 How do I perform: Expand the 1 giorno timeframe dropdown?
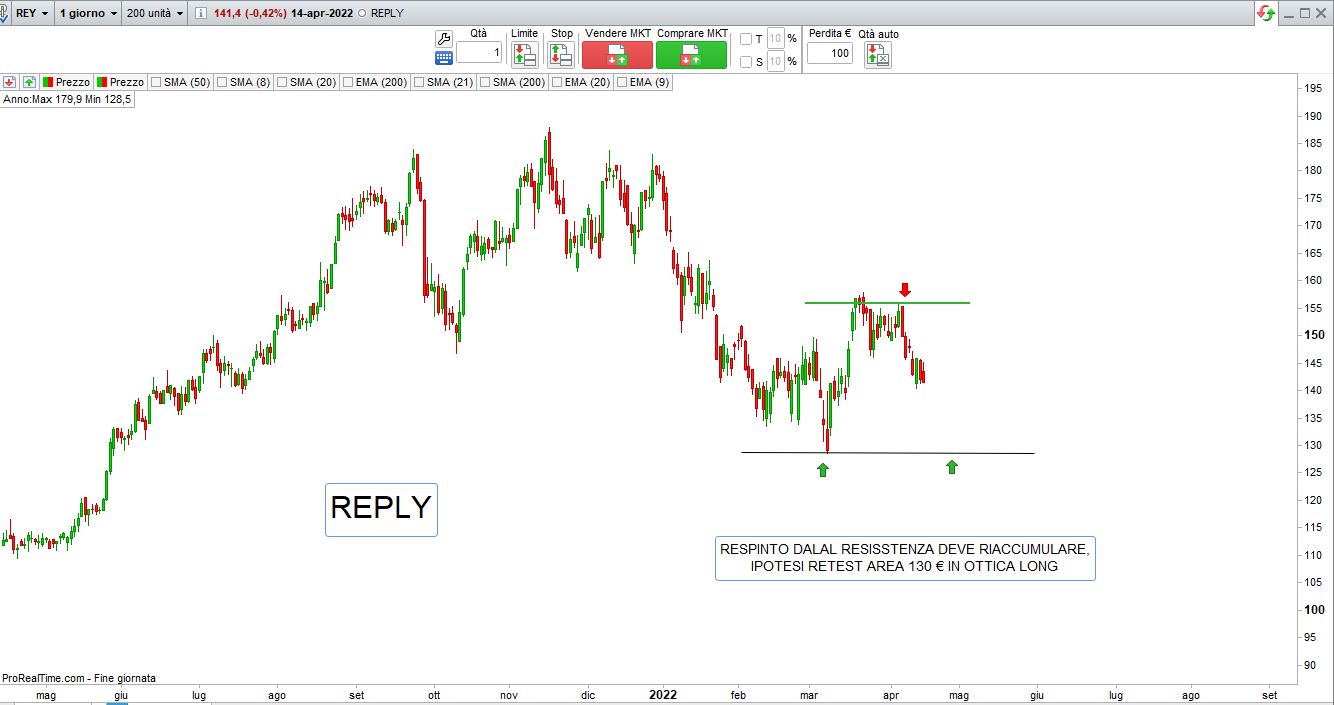pyautogui.click(x=88, y=14)
